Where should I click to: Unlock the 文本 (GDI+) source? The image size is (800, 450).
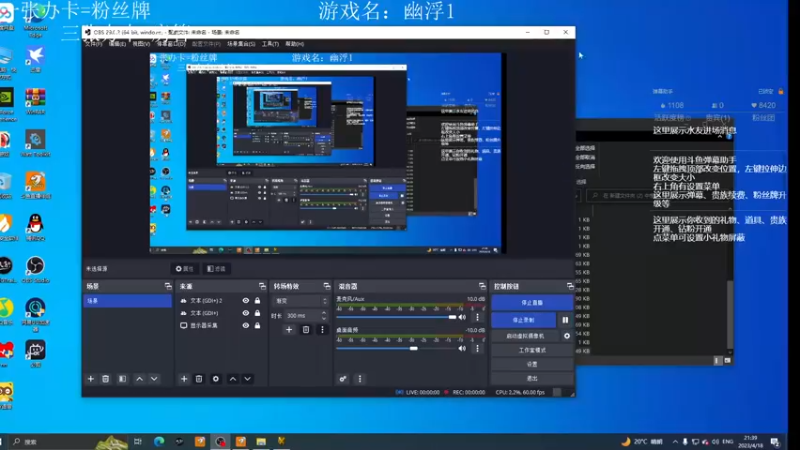click(x=258, y=313)
